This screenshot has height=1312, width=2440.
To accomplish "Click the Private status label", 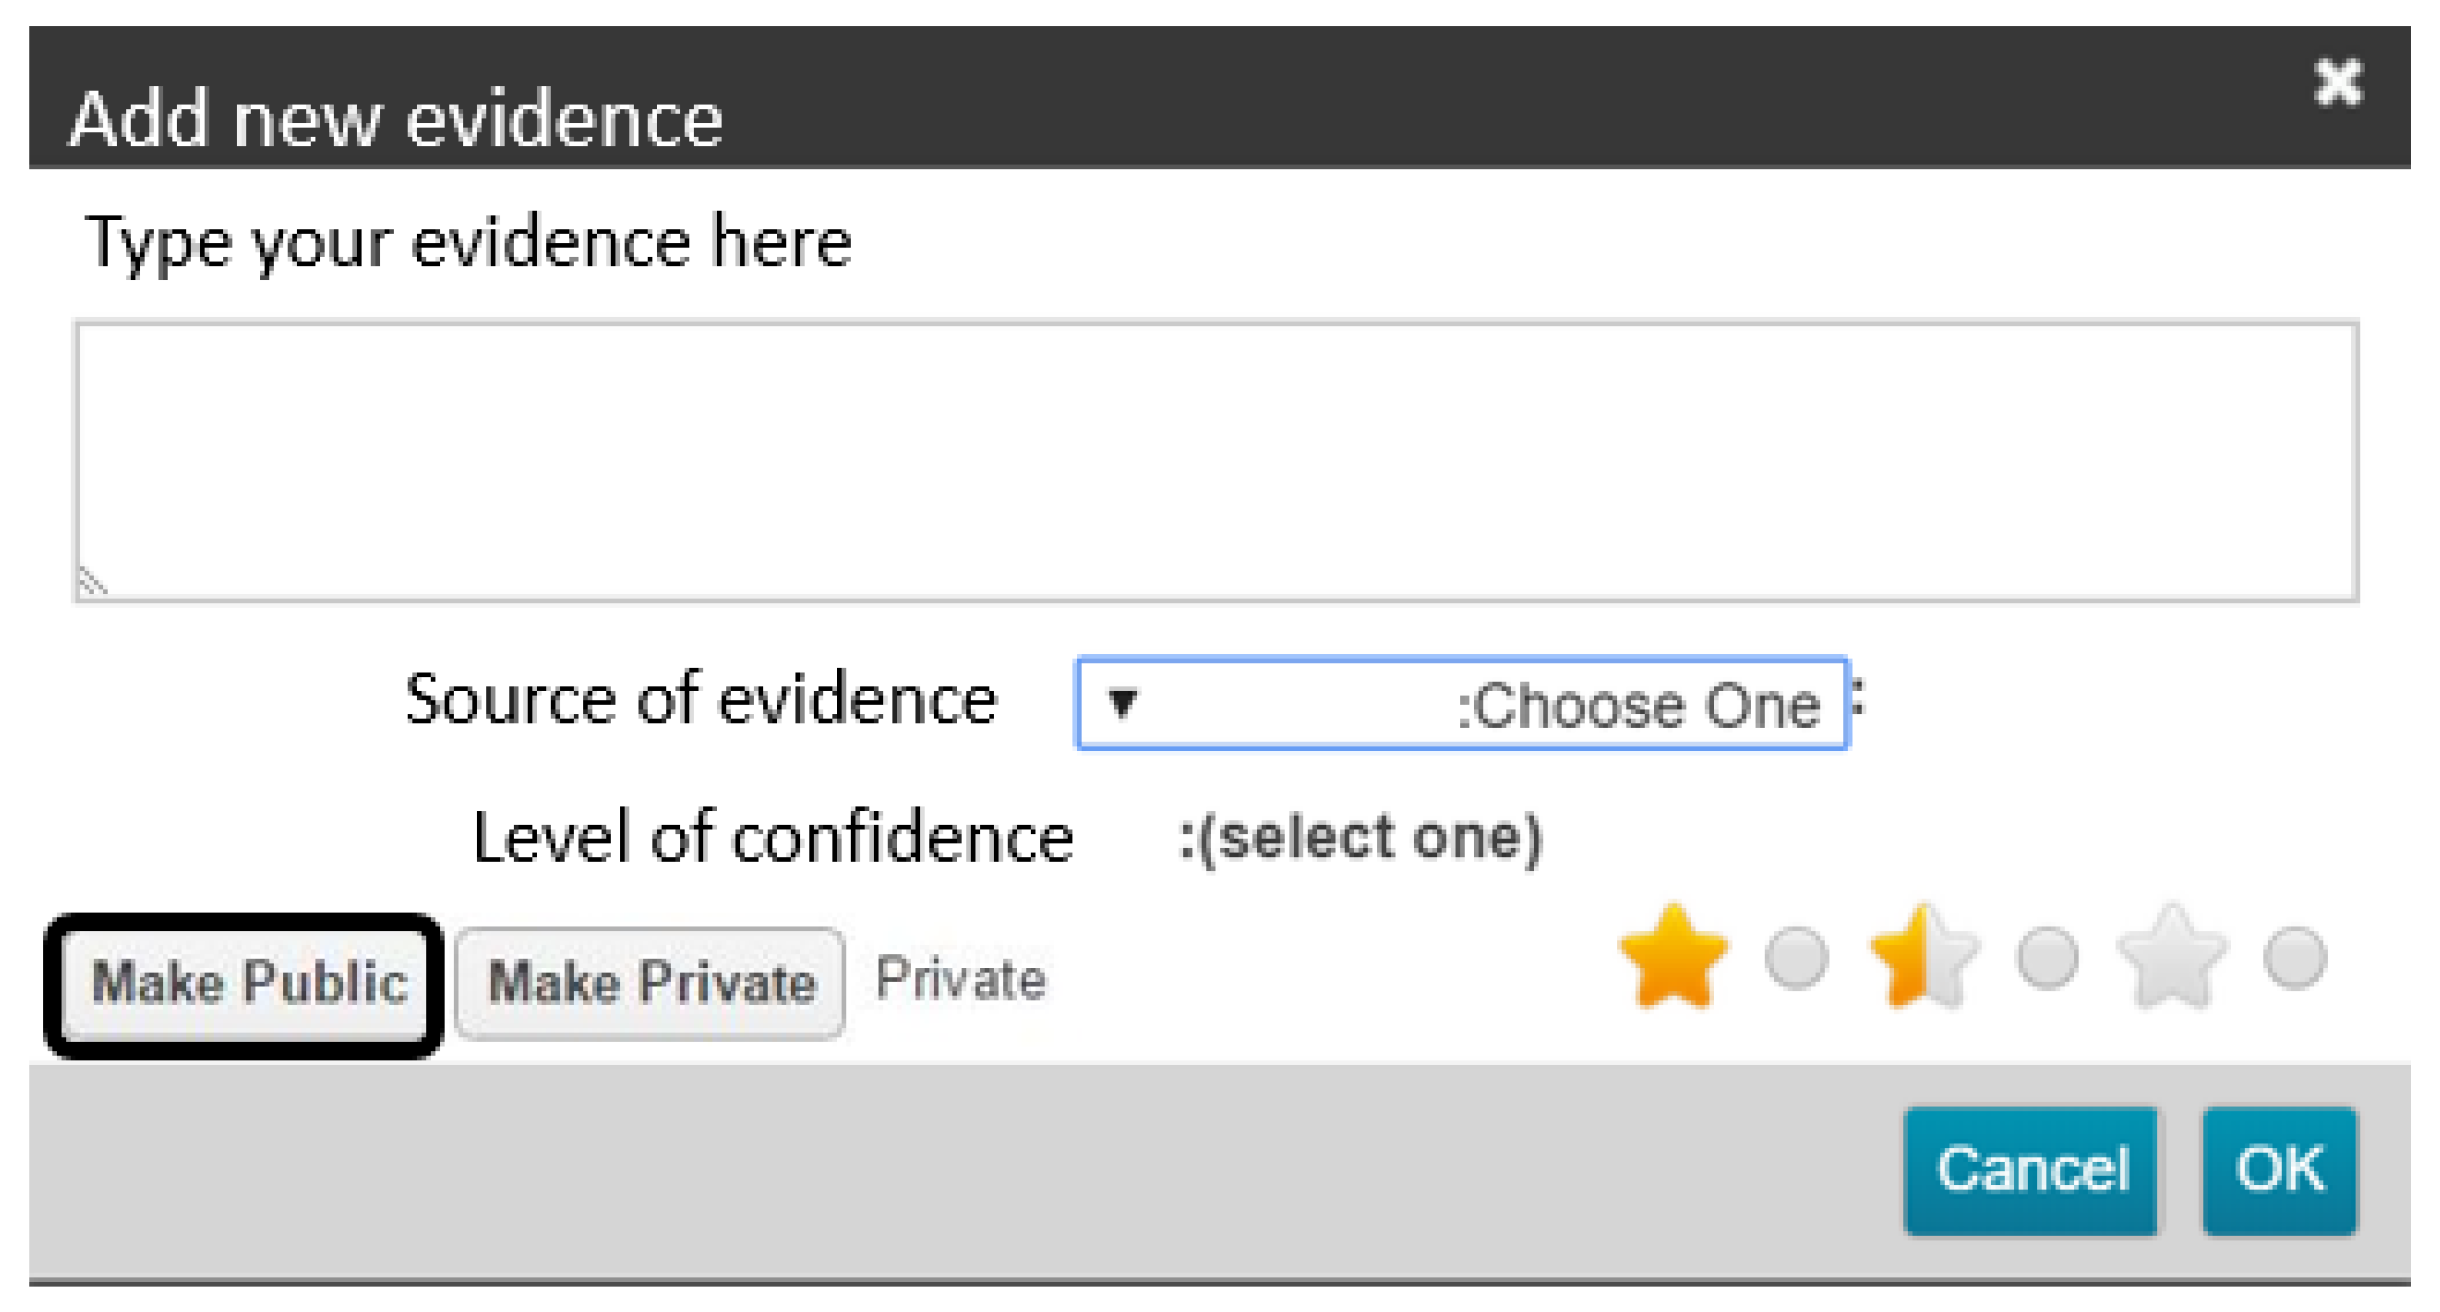I will 960,979.
